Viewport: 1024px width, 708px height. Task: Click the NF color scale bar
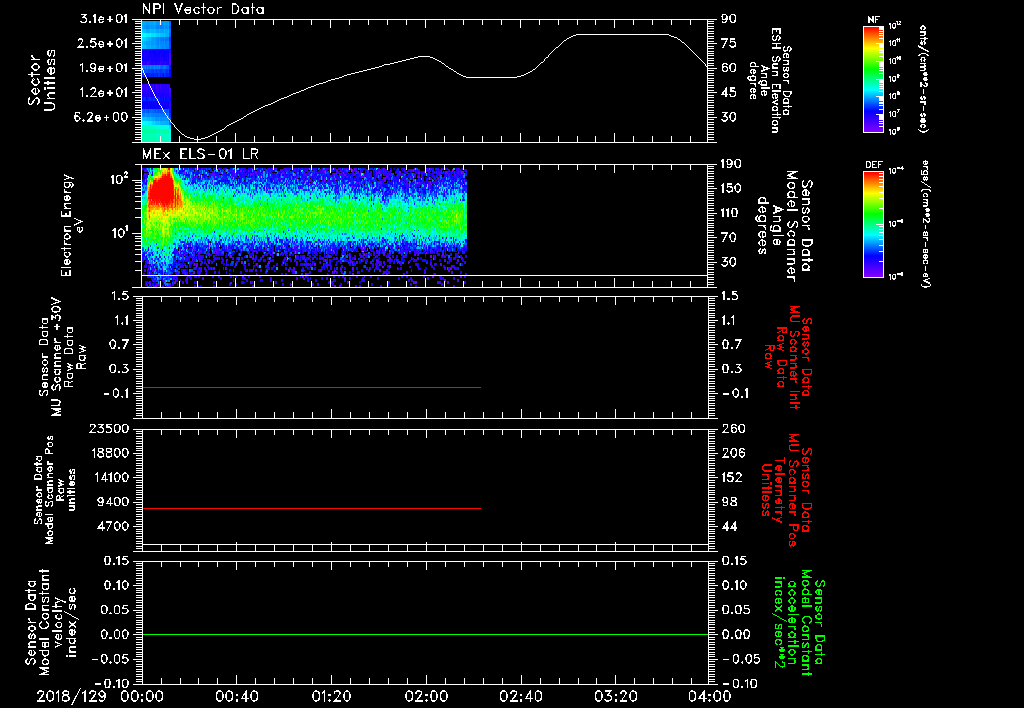click(873, 79)
